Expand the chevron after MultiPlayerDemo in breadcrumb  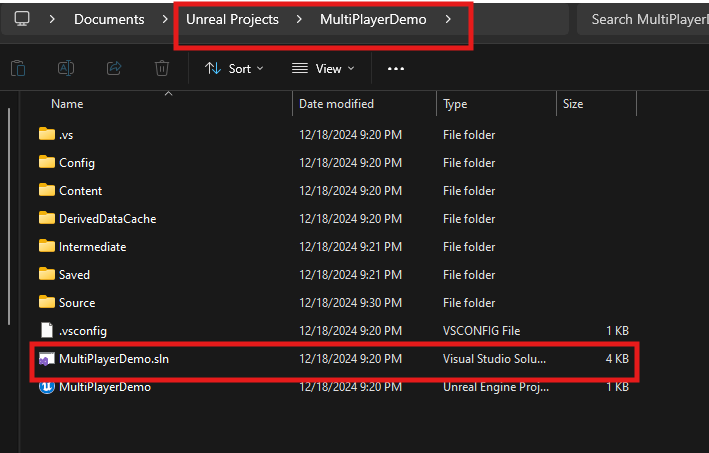pyautogui.click(x=449, y=19)
